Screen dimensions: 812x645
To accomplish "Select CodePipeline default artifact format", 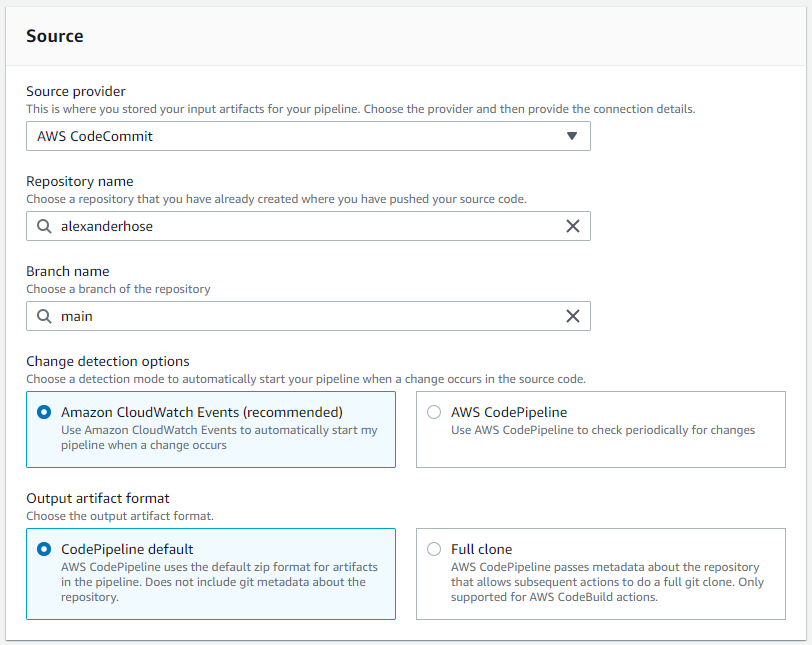I will 44,549.
